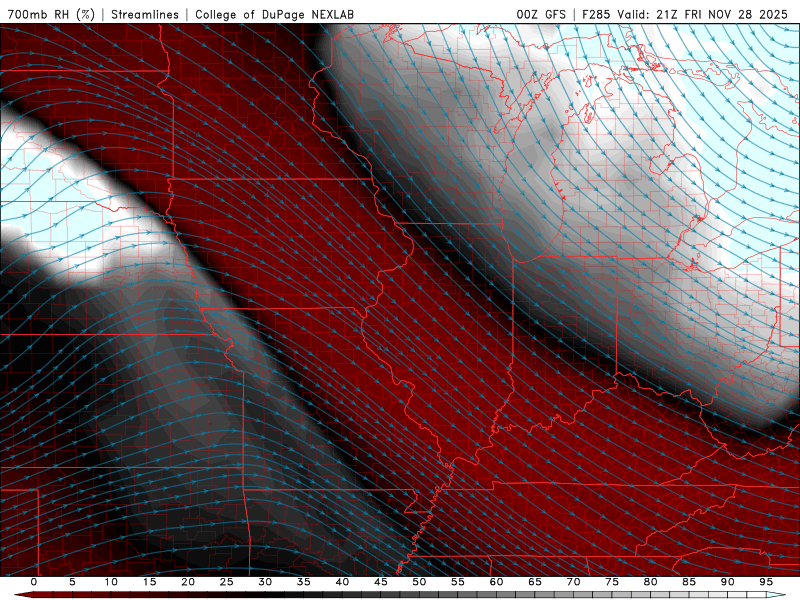Click the "40" label on the color scale

click(x=342, y=582)
